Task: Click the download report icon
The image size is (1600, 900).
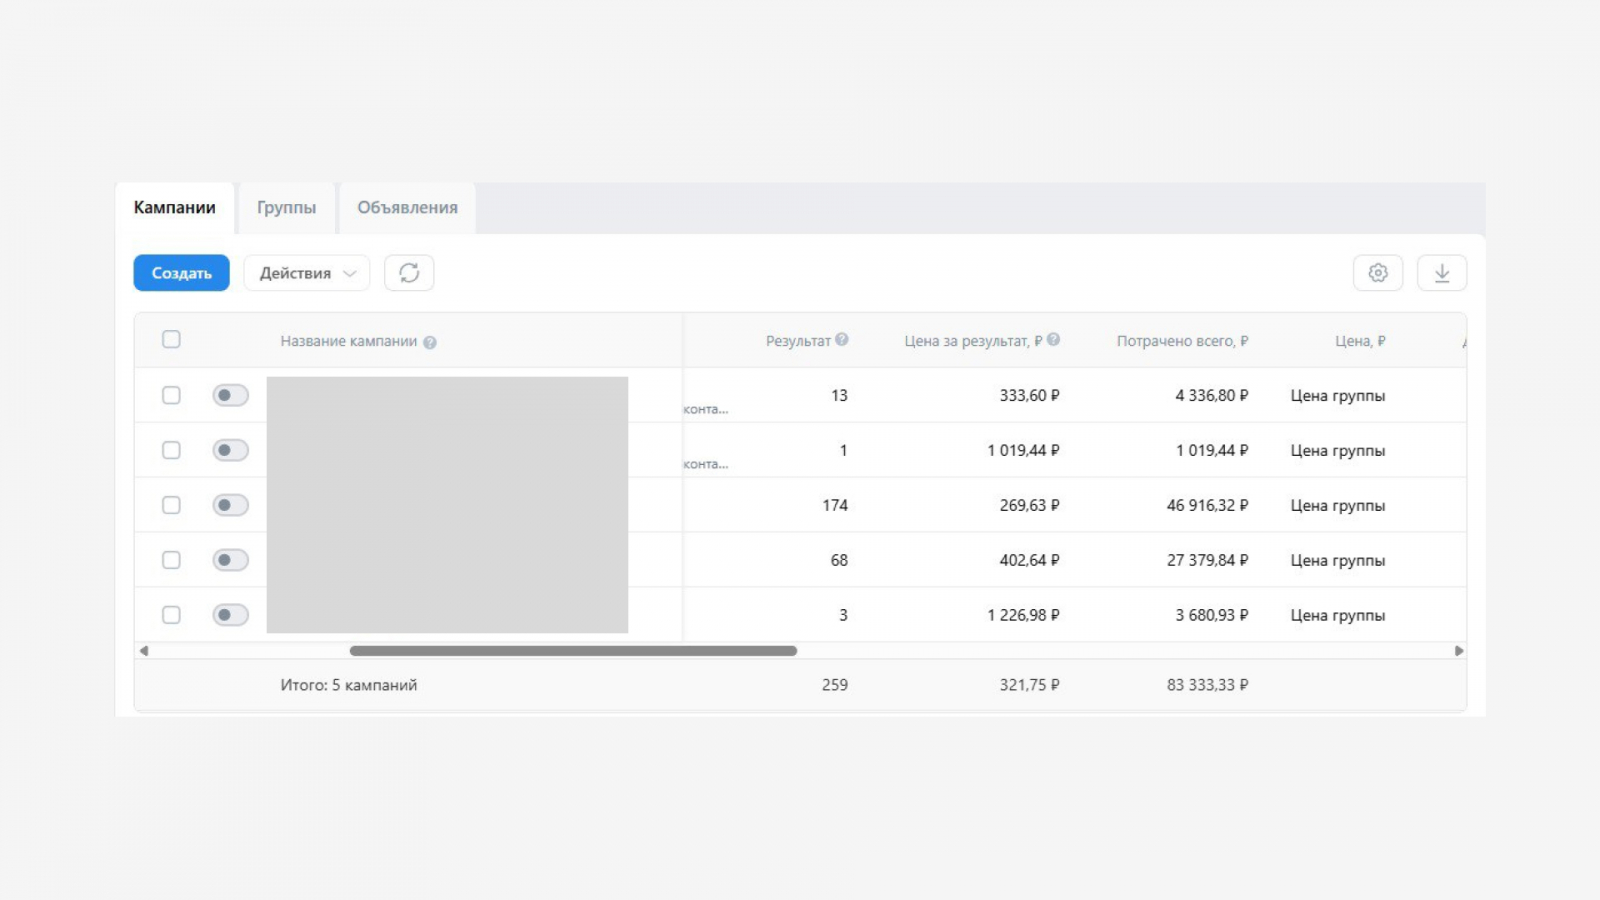Action: 1441,273
